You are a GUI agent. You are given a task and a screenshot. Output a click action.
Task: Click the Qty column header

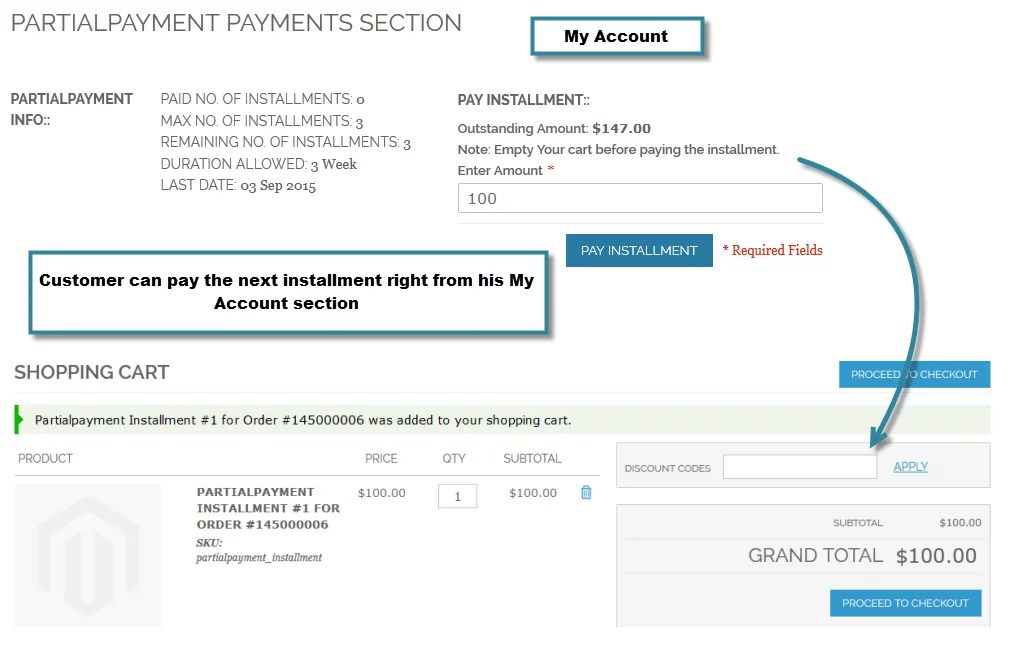click(x=454, y=458)
